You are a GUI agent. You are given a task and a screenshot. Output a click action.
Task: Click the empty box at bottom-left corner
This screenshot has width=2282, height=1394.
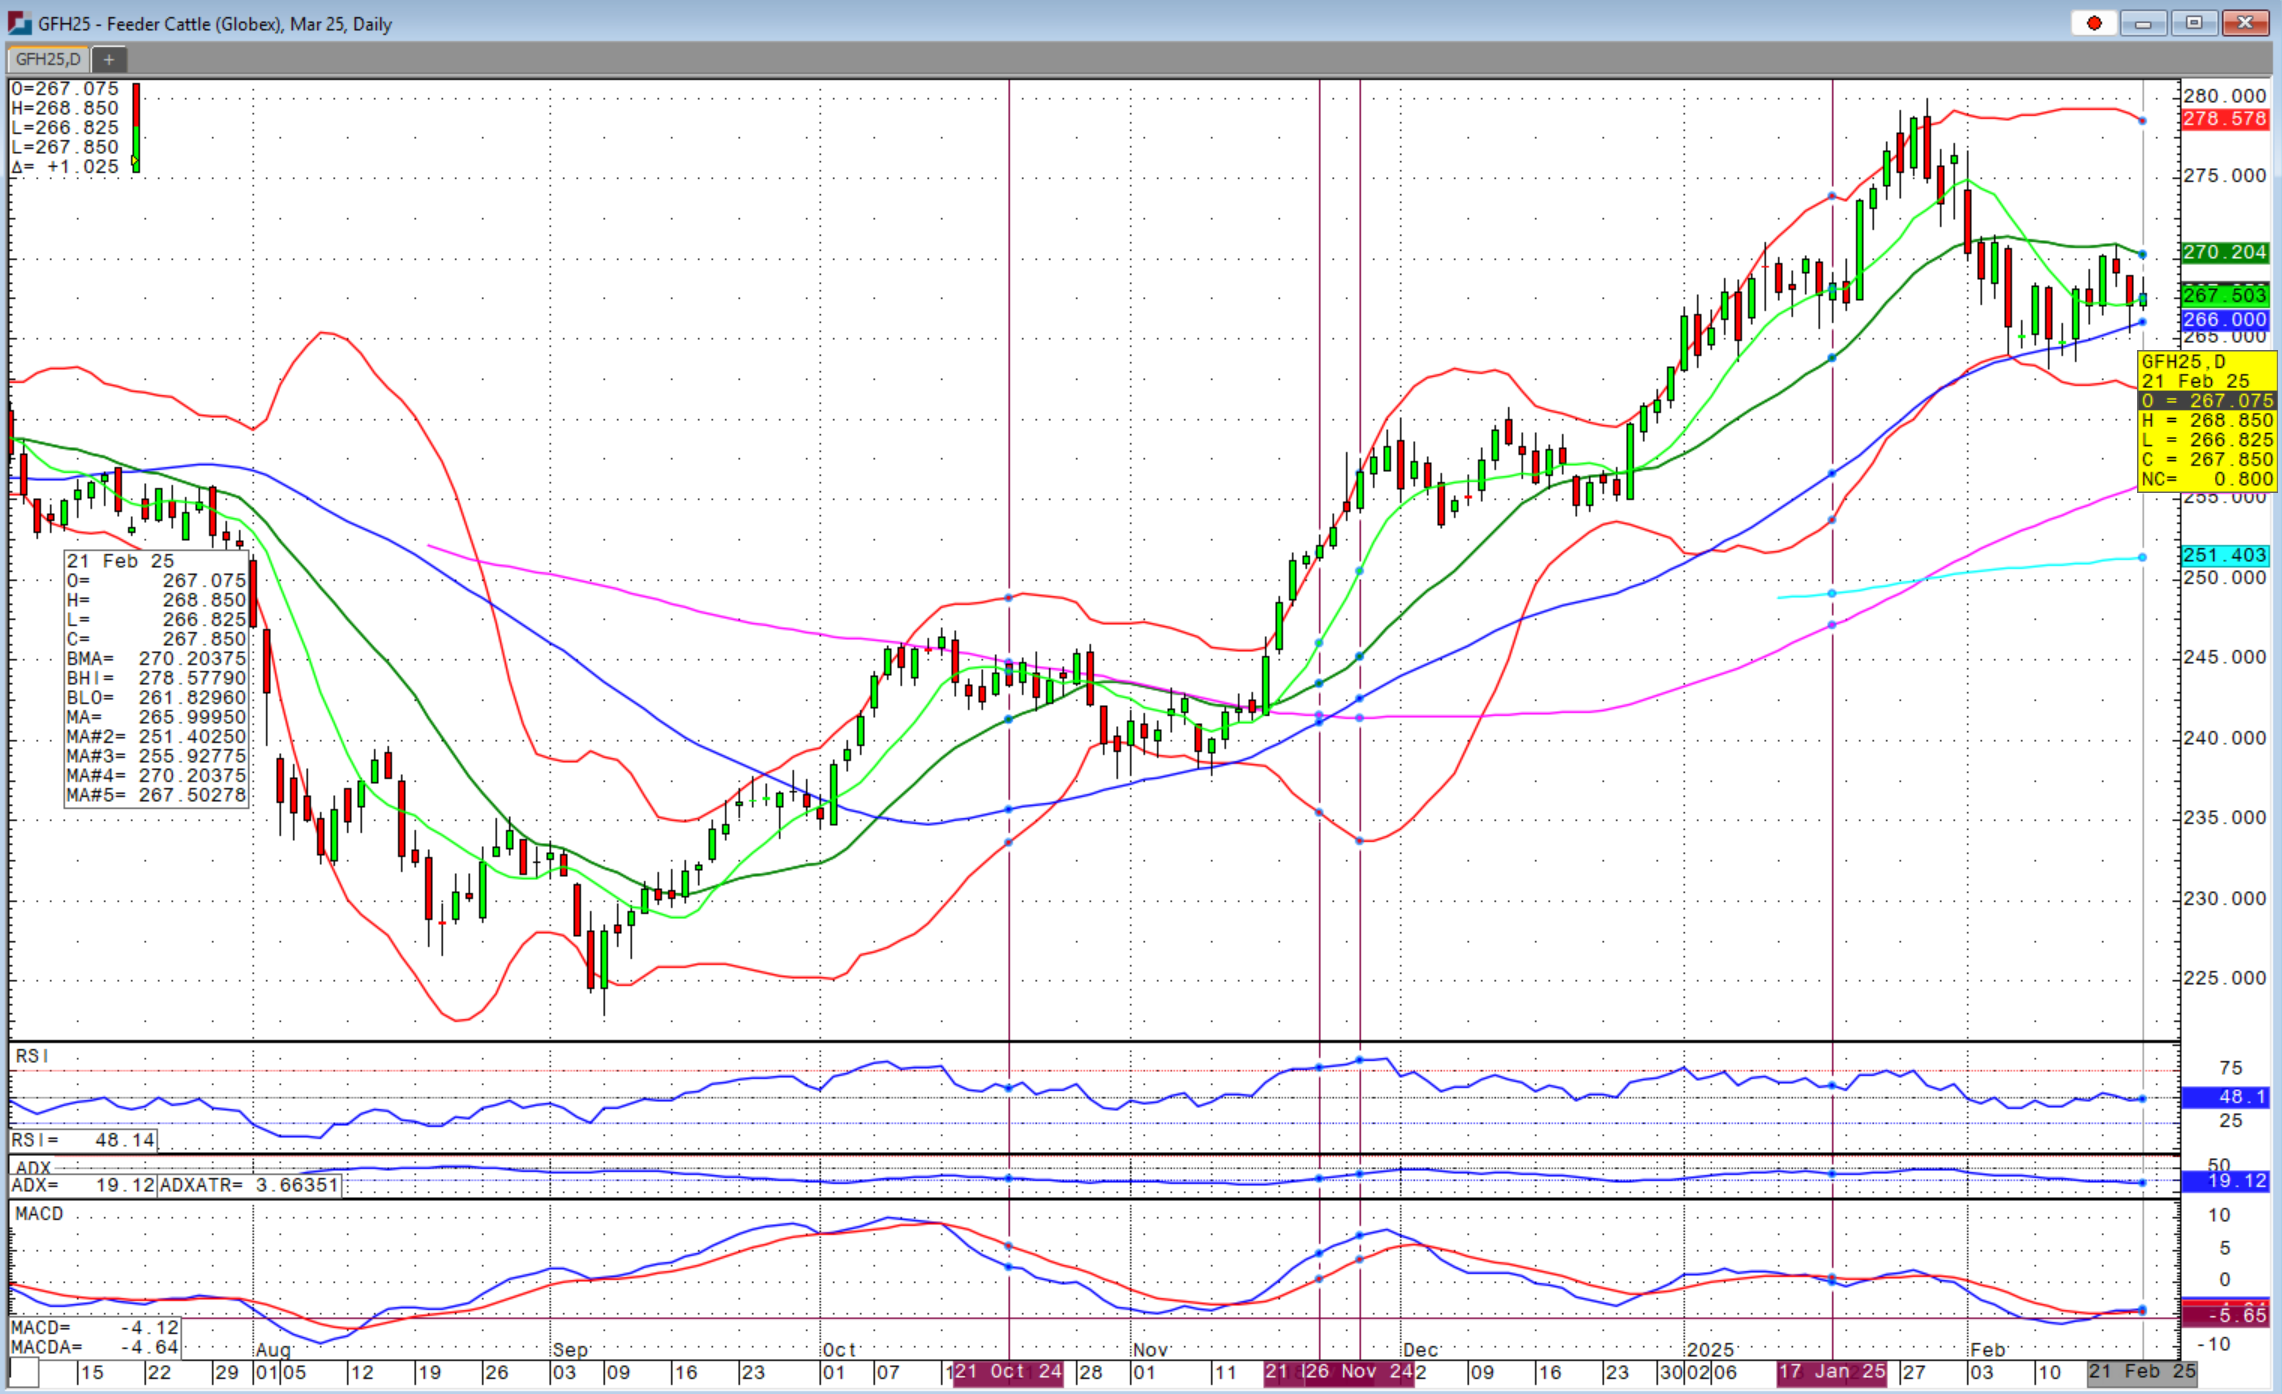24,1372
